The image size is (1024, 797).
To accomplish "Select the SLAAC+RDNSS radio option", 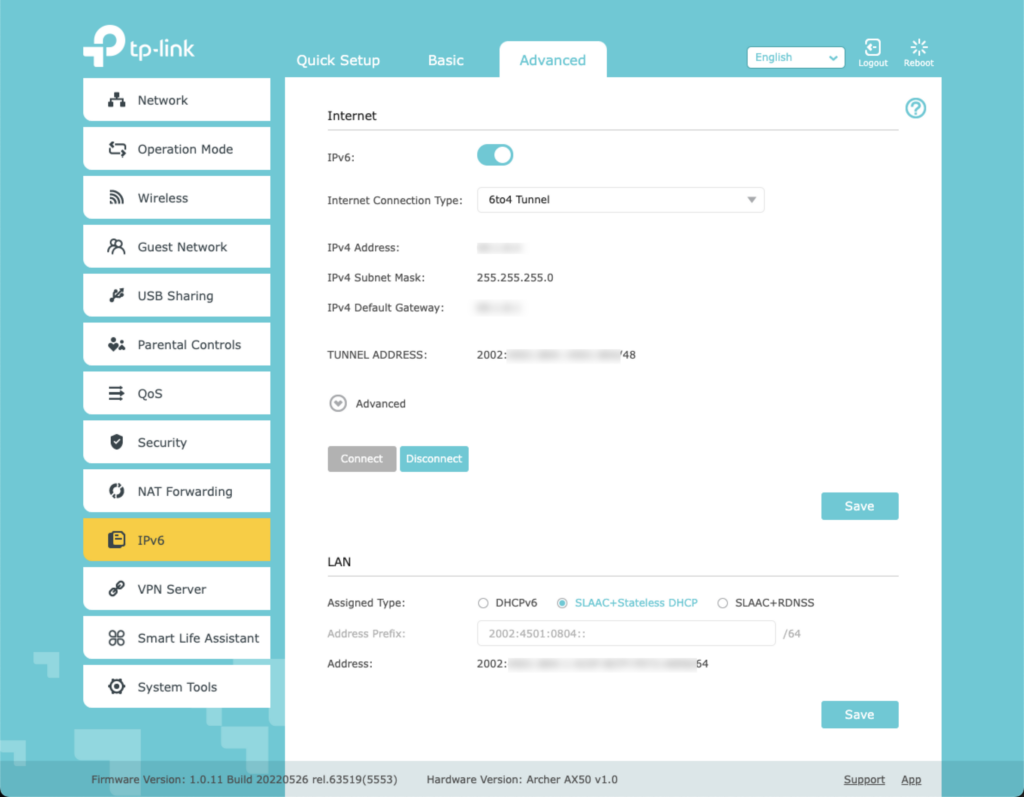I will pos(723,603).
